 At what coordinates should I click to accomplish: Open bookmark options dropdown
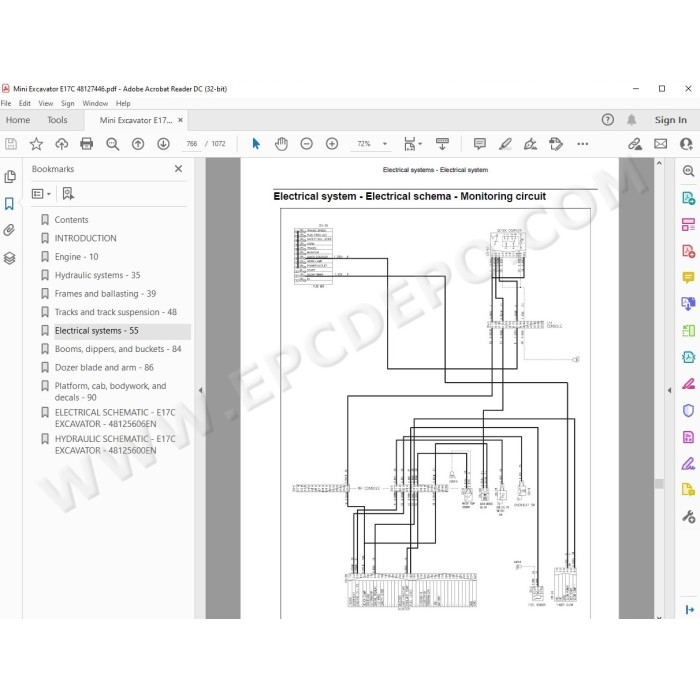(x=41, y=194)
